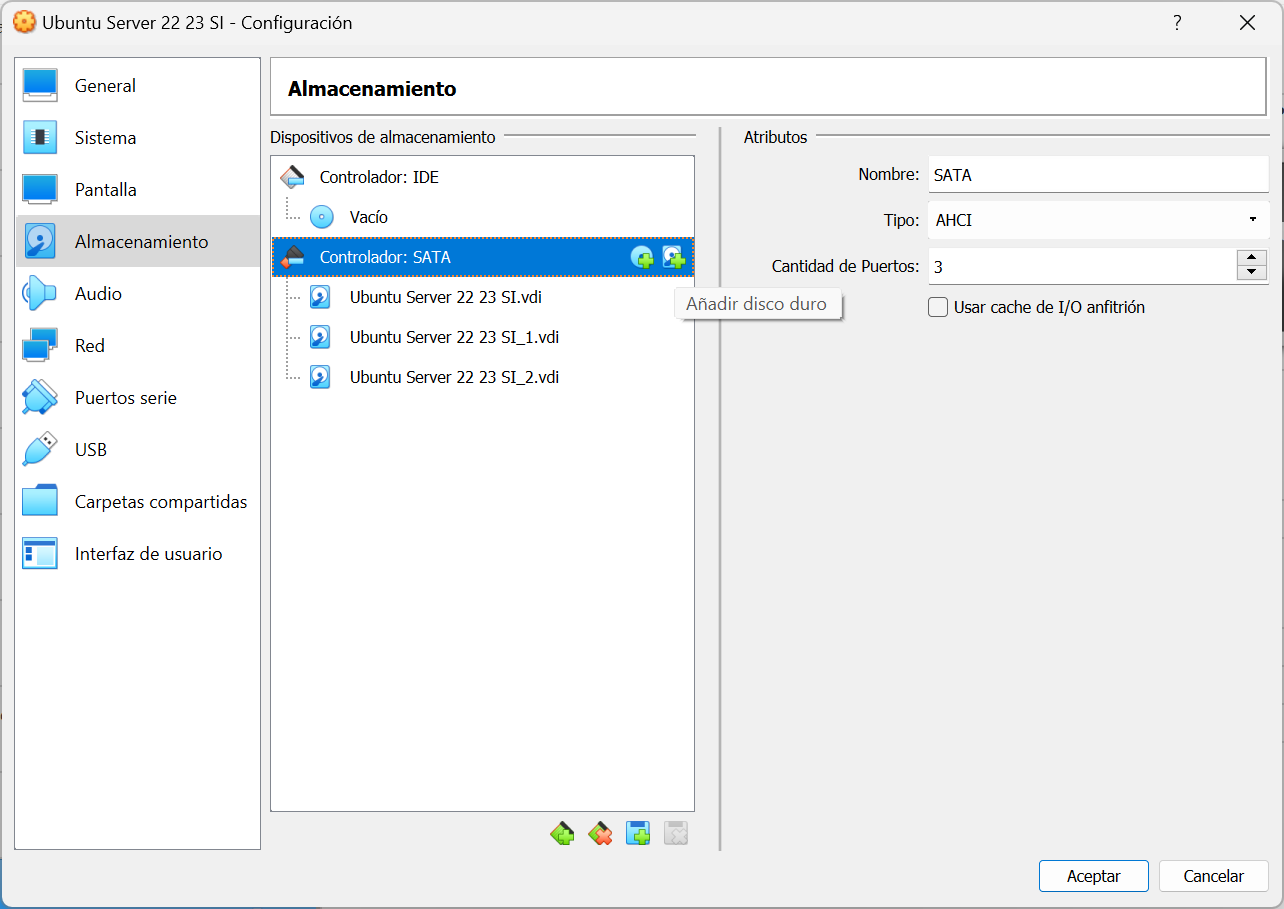Decrease Cantidad de Puertos with down arrow
1284x909 pixels.
coord(1252,275)
